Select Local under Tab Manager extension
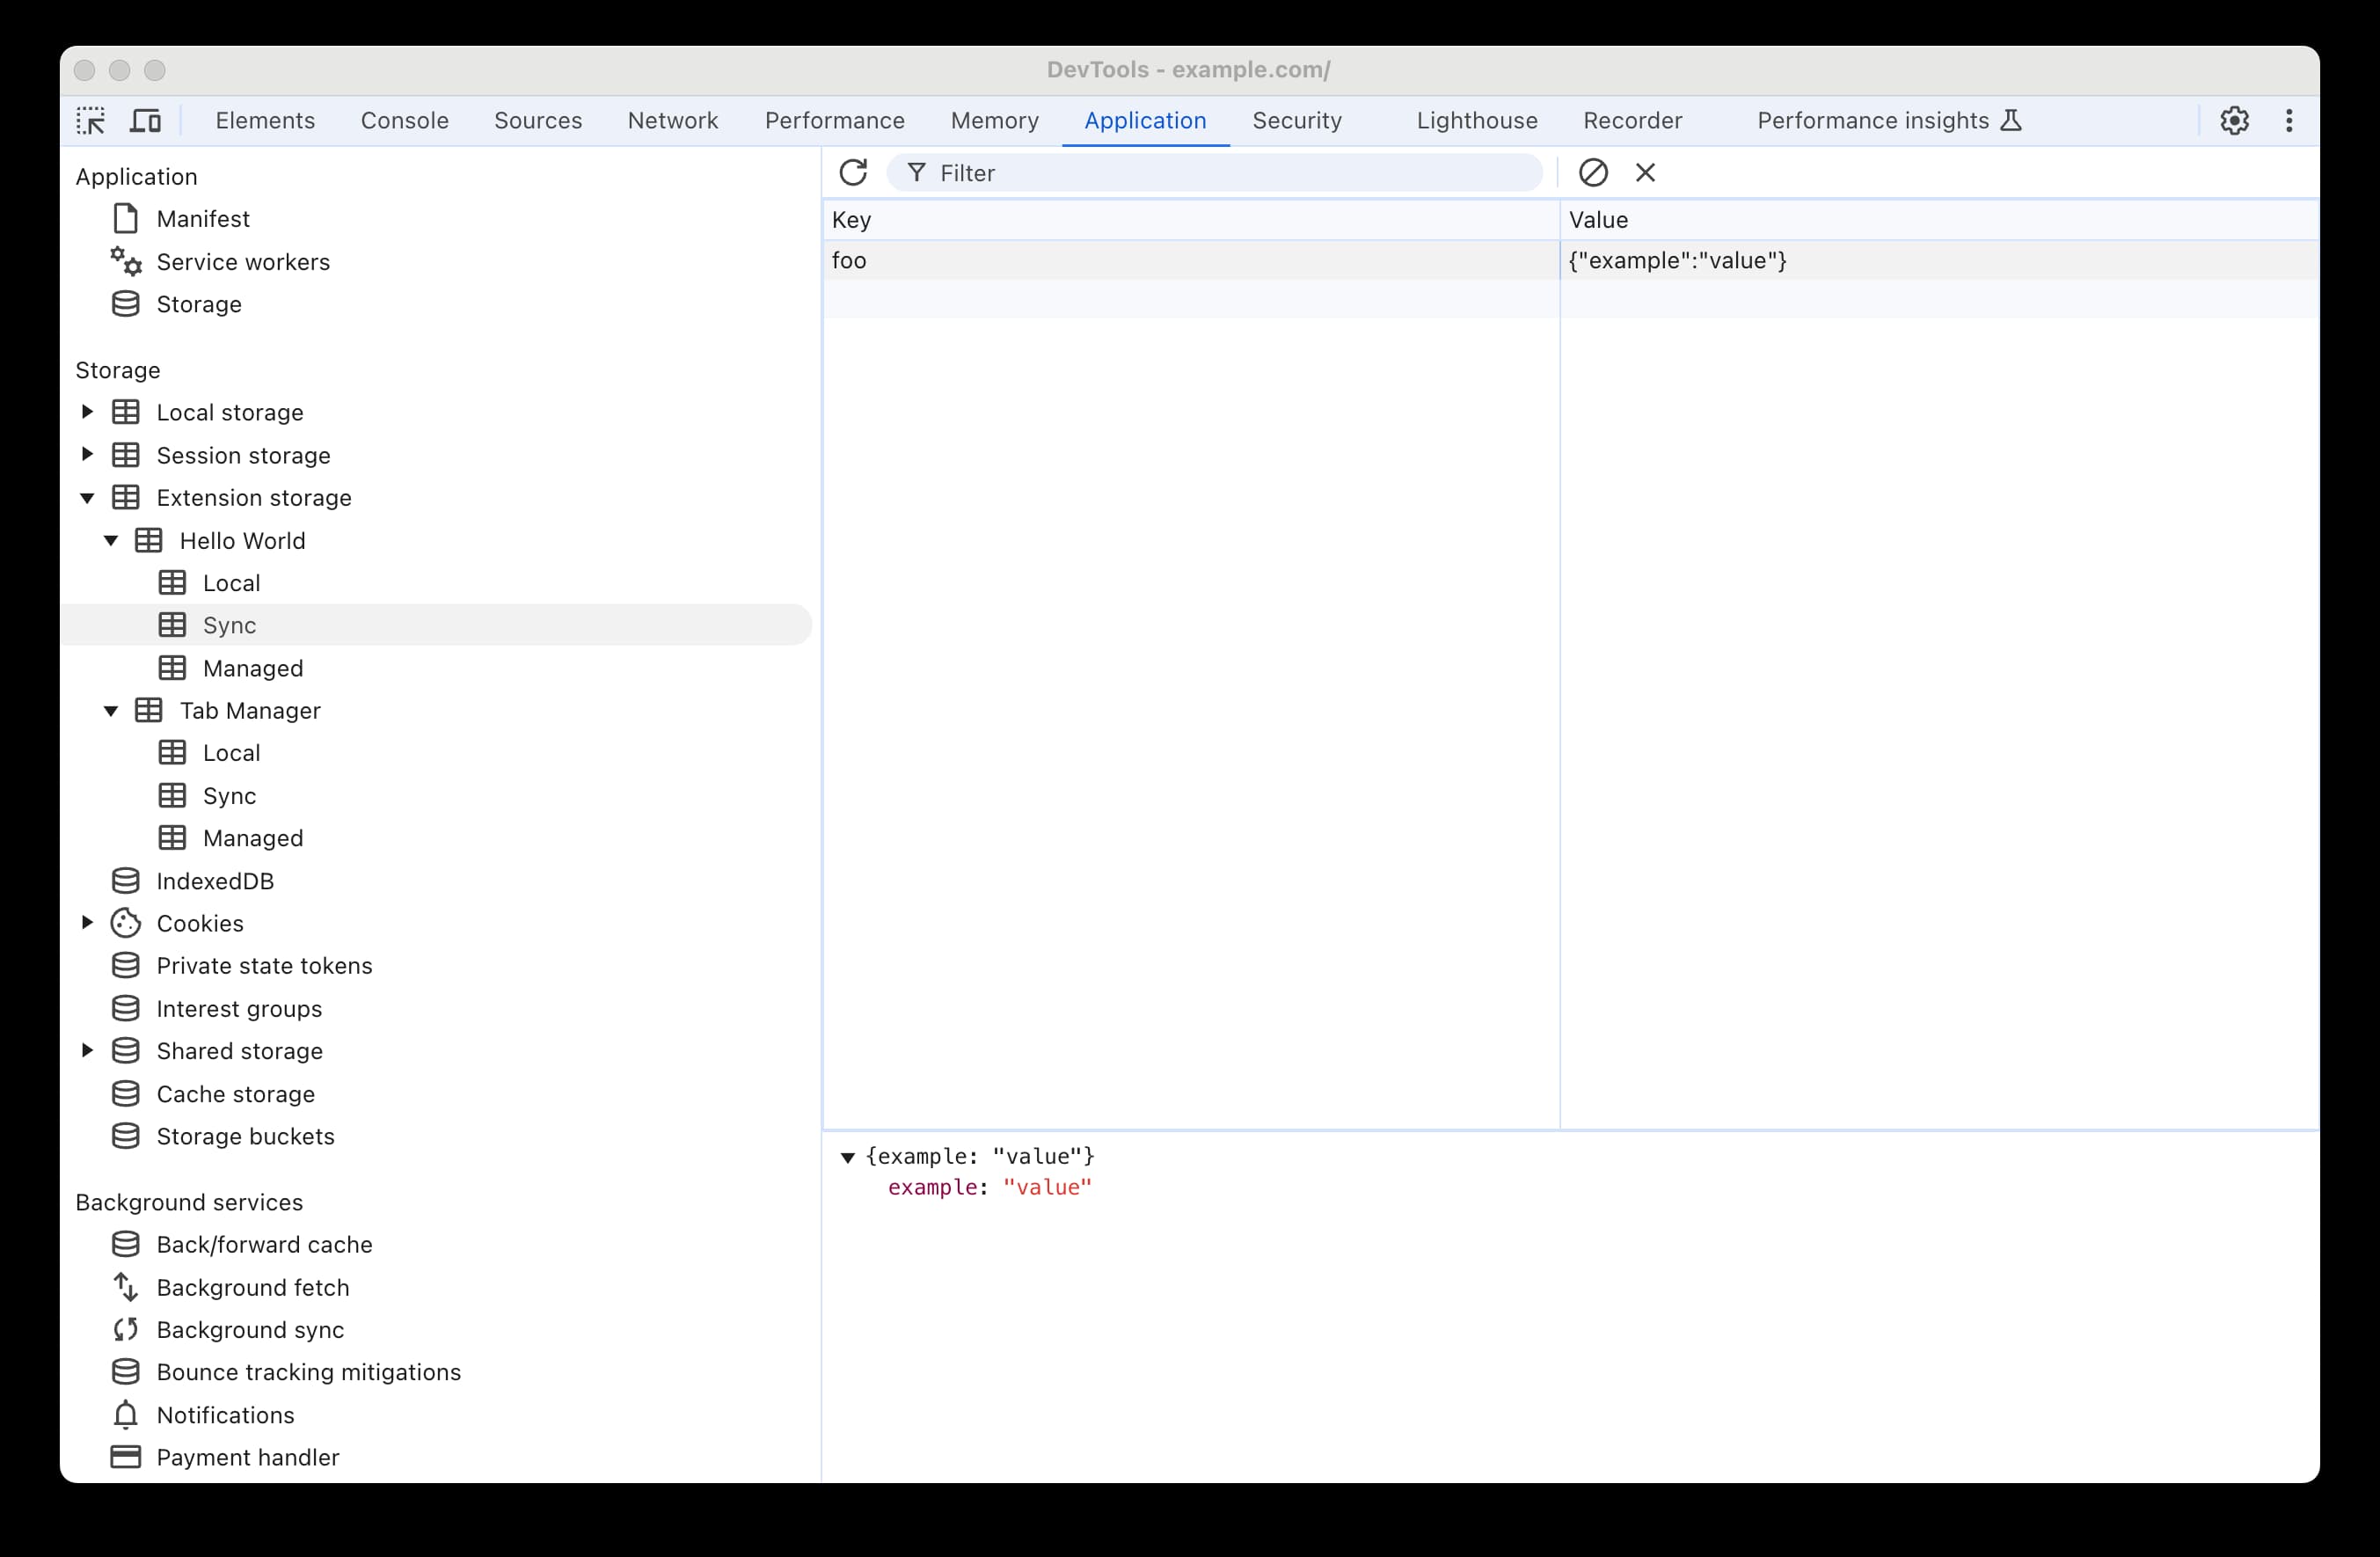This screenshot has width=2380, height=1557. pos(230,752)
